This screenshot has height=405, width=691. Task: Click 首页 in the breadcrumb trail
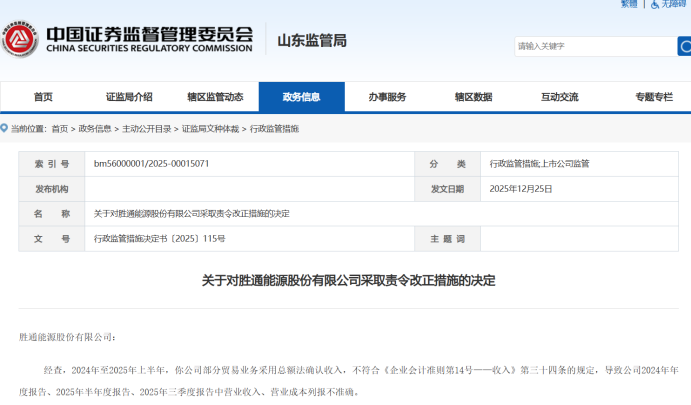point(60,129)
